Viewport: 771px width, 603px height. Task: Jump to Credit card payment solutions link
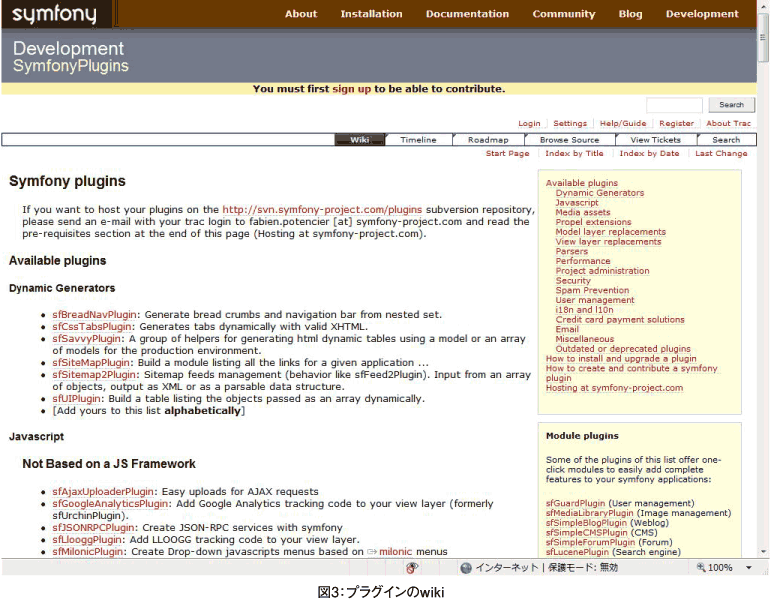point(620,320)
